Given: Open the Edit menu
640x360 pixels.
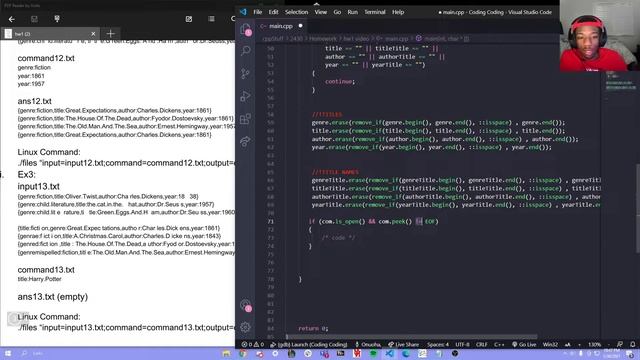Looking at the screenshot, I should pos(273,12).
